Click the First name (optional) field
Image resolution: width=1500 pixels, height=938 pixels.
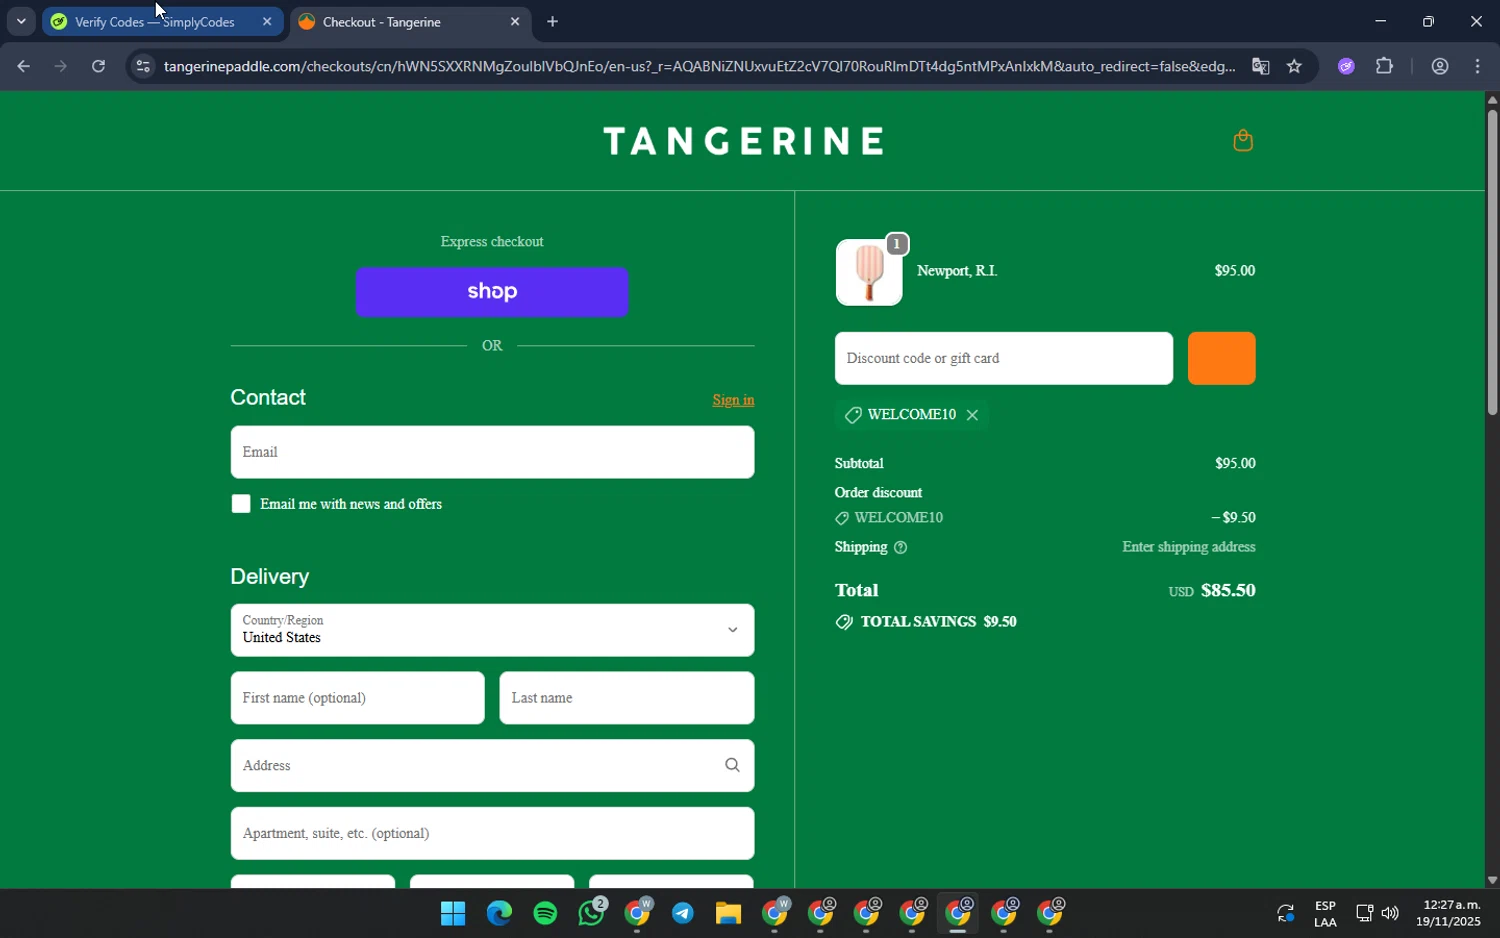pos(357,698)
